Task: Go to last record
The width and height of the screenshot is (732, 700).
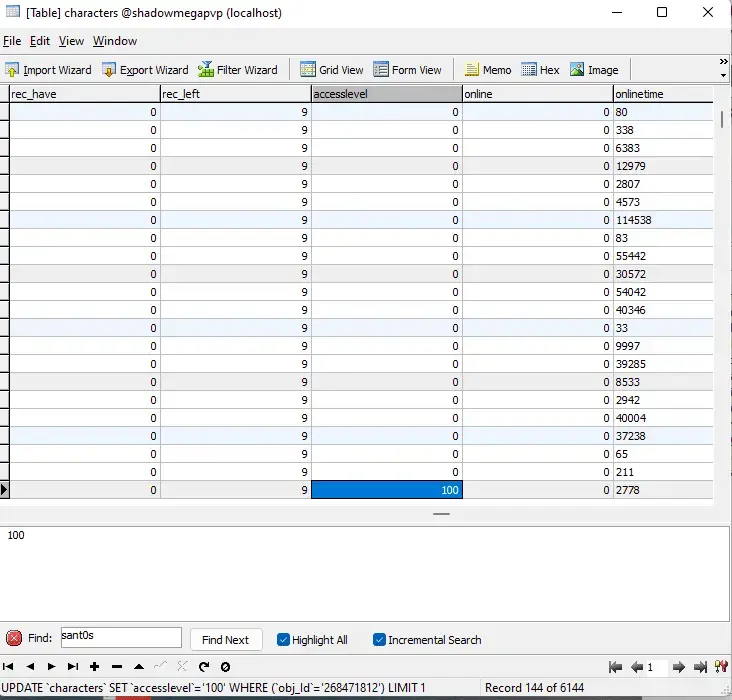Action: (73, 667)
